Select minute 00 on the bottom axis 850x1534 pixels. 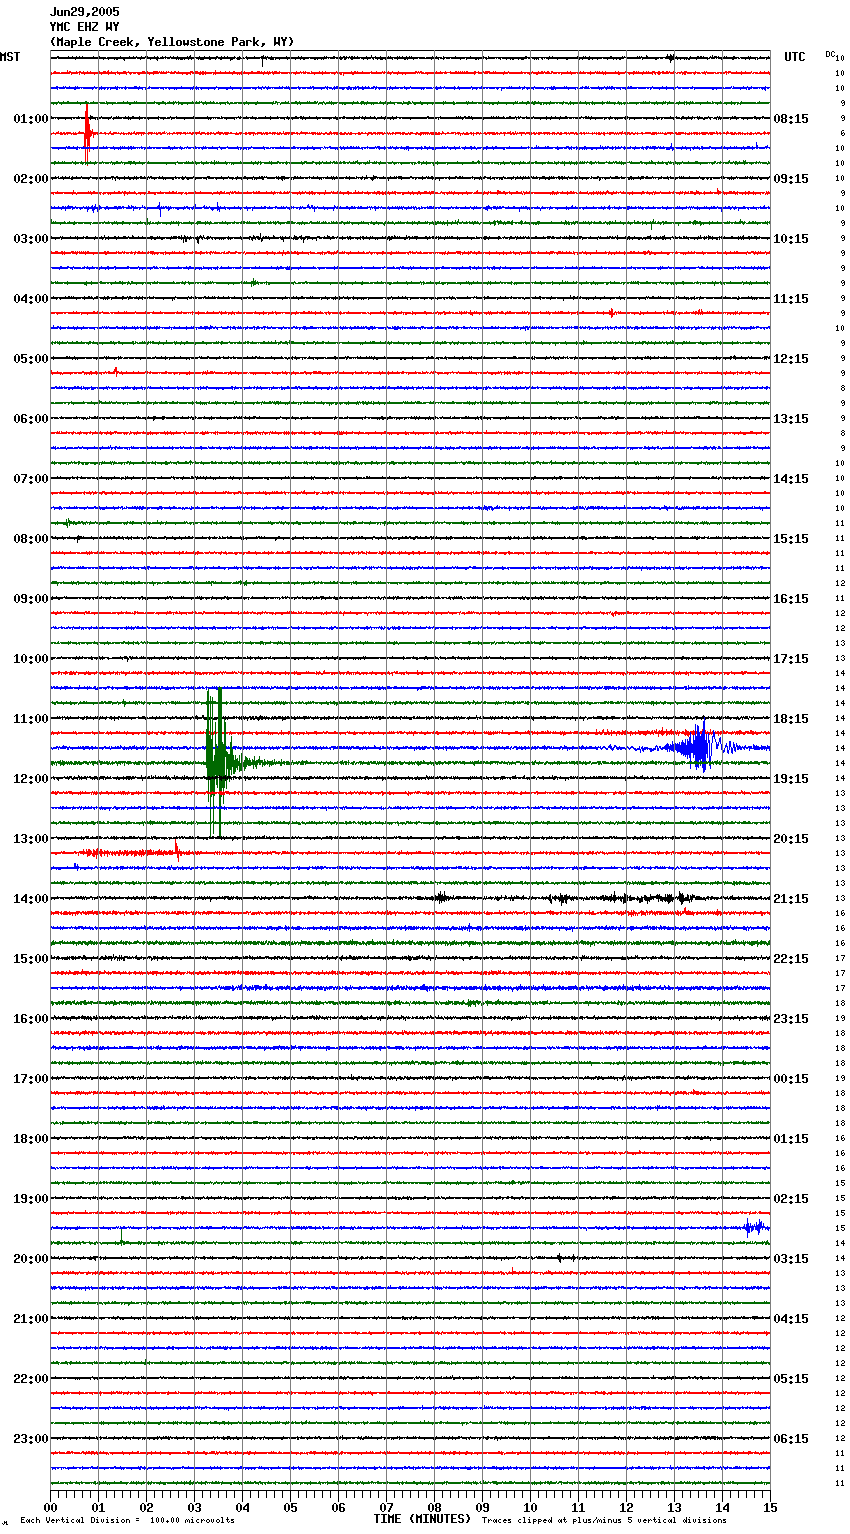(50, 1507)
